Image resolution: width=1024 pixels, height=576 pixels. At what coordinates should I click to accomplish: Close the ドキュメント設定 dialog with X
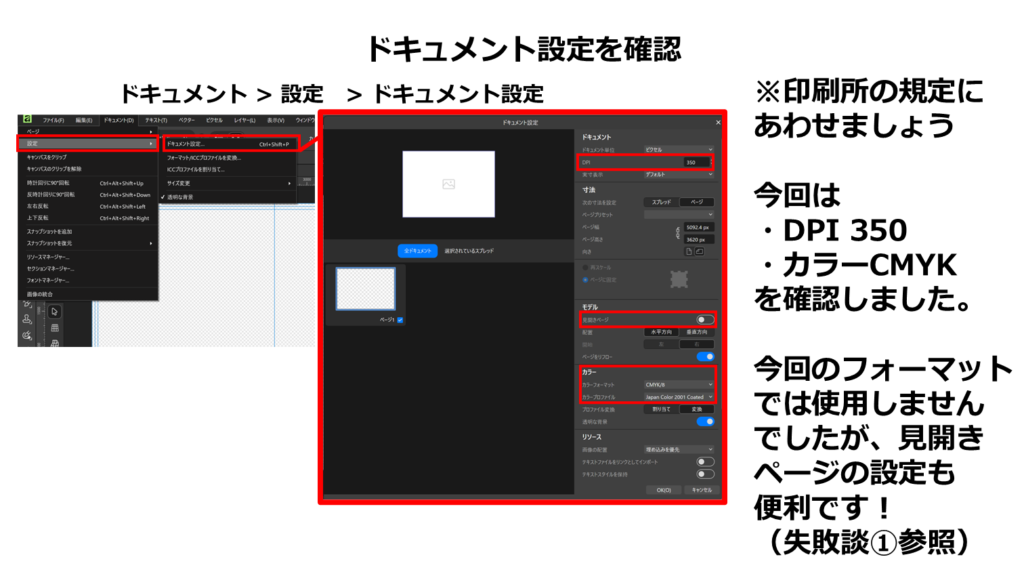[x=718, y=122]
